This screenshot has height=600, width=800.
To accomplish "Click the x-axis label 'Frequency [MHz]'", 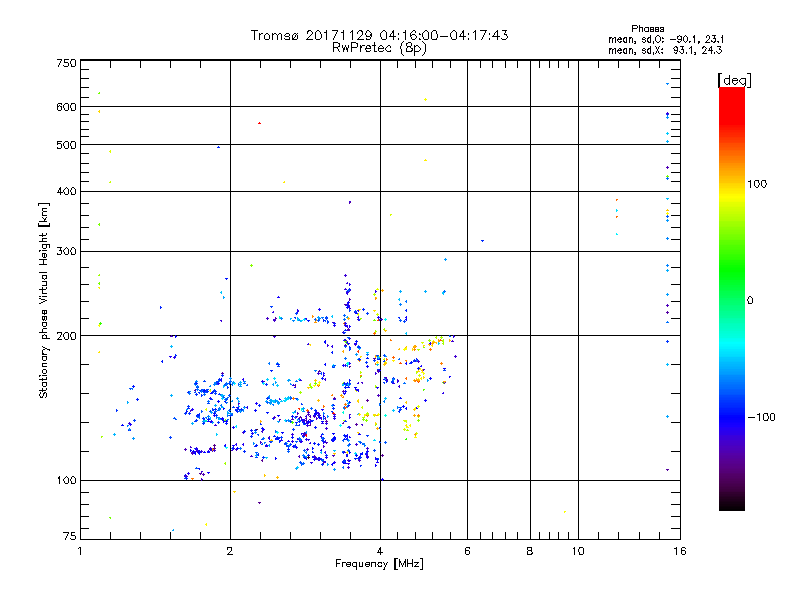I will 379,564.
